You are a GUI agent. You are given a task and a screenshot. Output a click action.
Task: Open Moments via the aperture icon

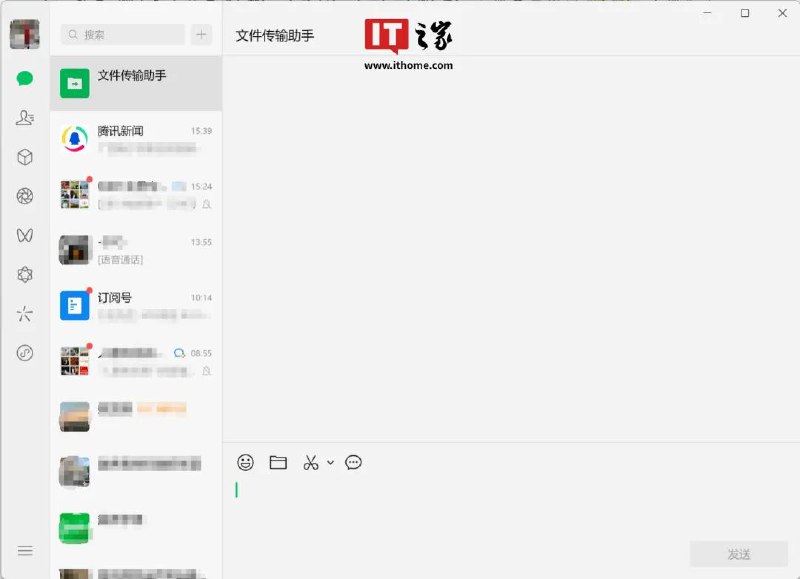point(24,196)
